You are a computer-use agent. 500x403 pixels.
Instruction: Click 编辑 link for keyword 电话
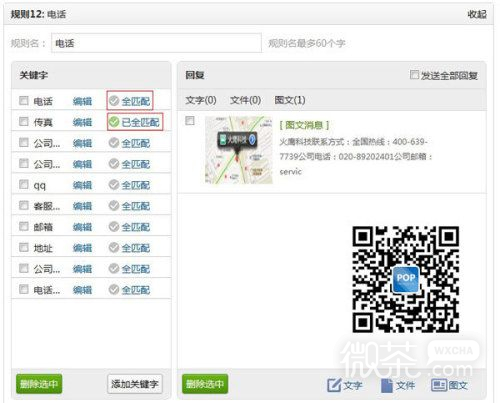82,101
